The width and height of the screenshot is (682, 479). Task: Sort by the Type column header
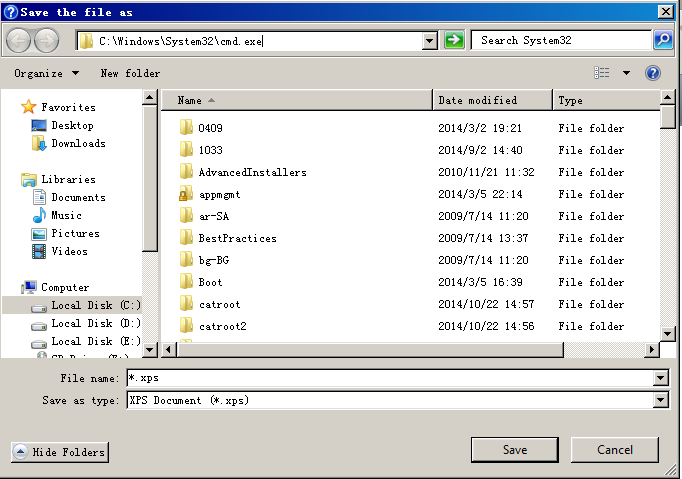point(607,100)
